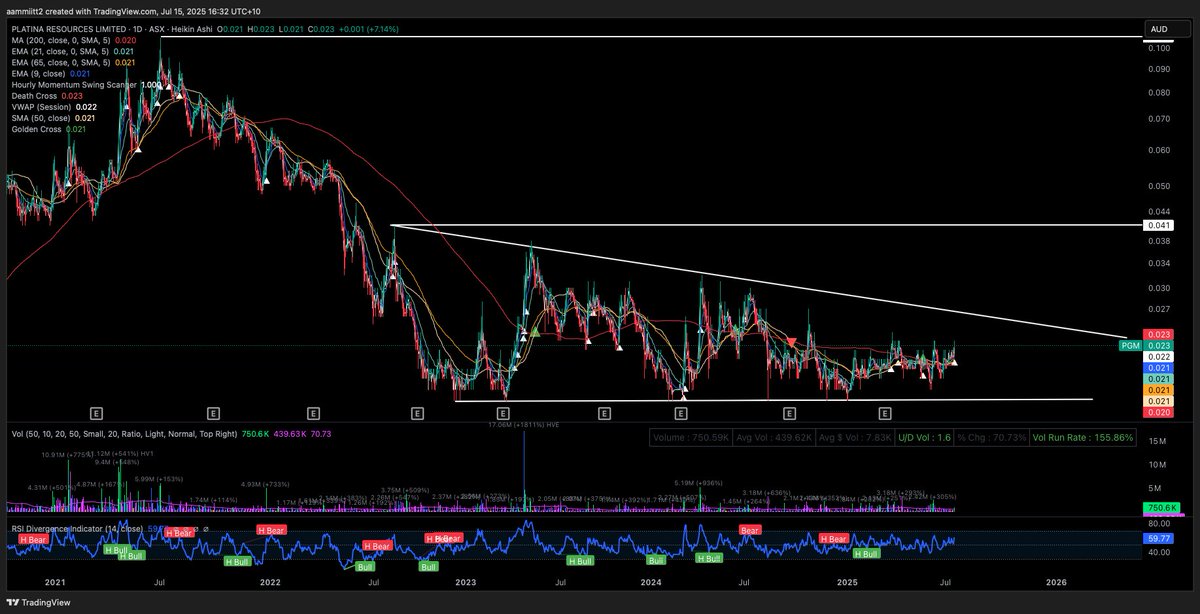Viewport: 1200px width, 614px height.
Task: Click the 0.041 price line label
Action: pos(1158,226)
